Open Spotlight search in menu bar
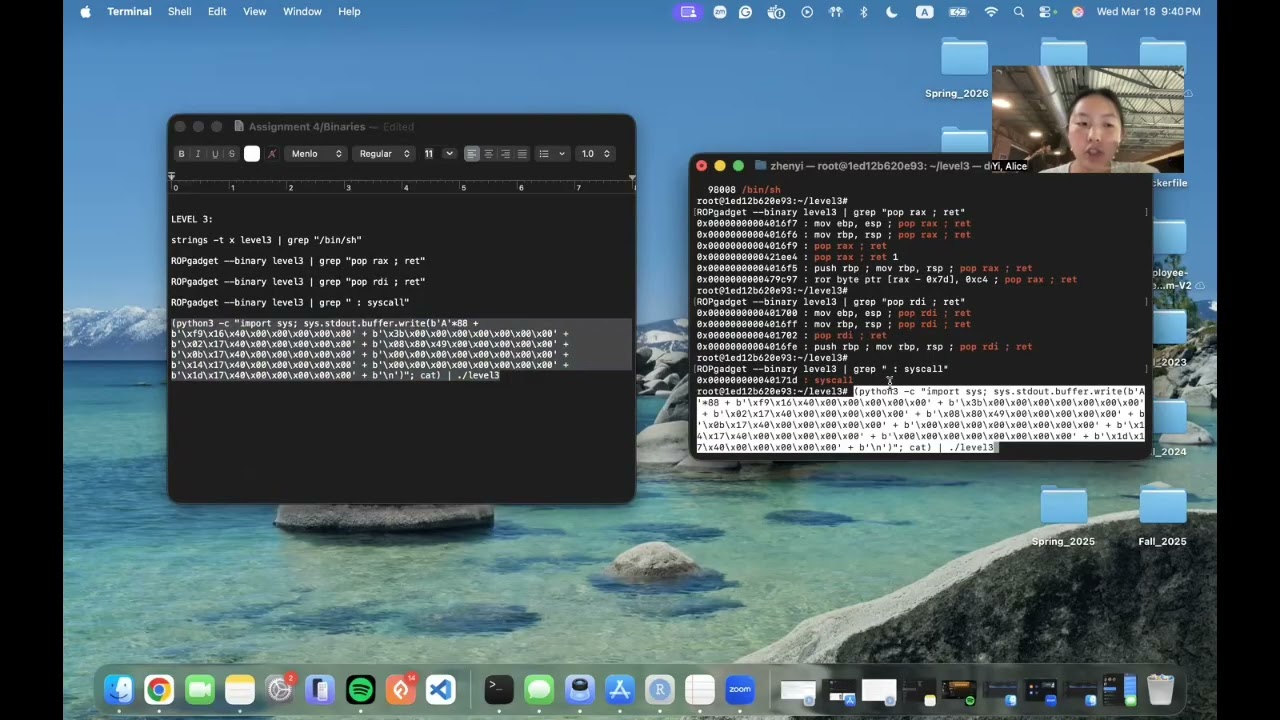The height and width of the screenshot is (720, 1280). [1019, 12]
